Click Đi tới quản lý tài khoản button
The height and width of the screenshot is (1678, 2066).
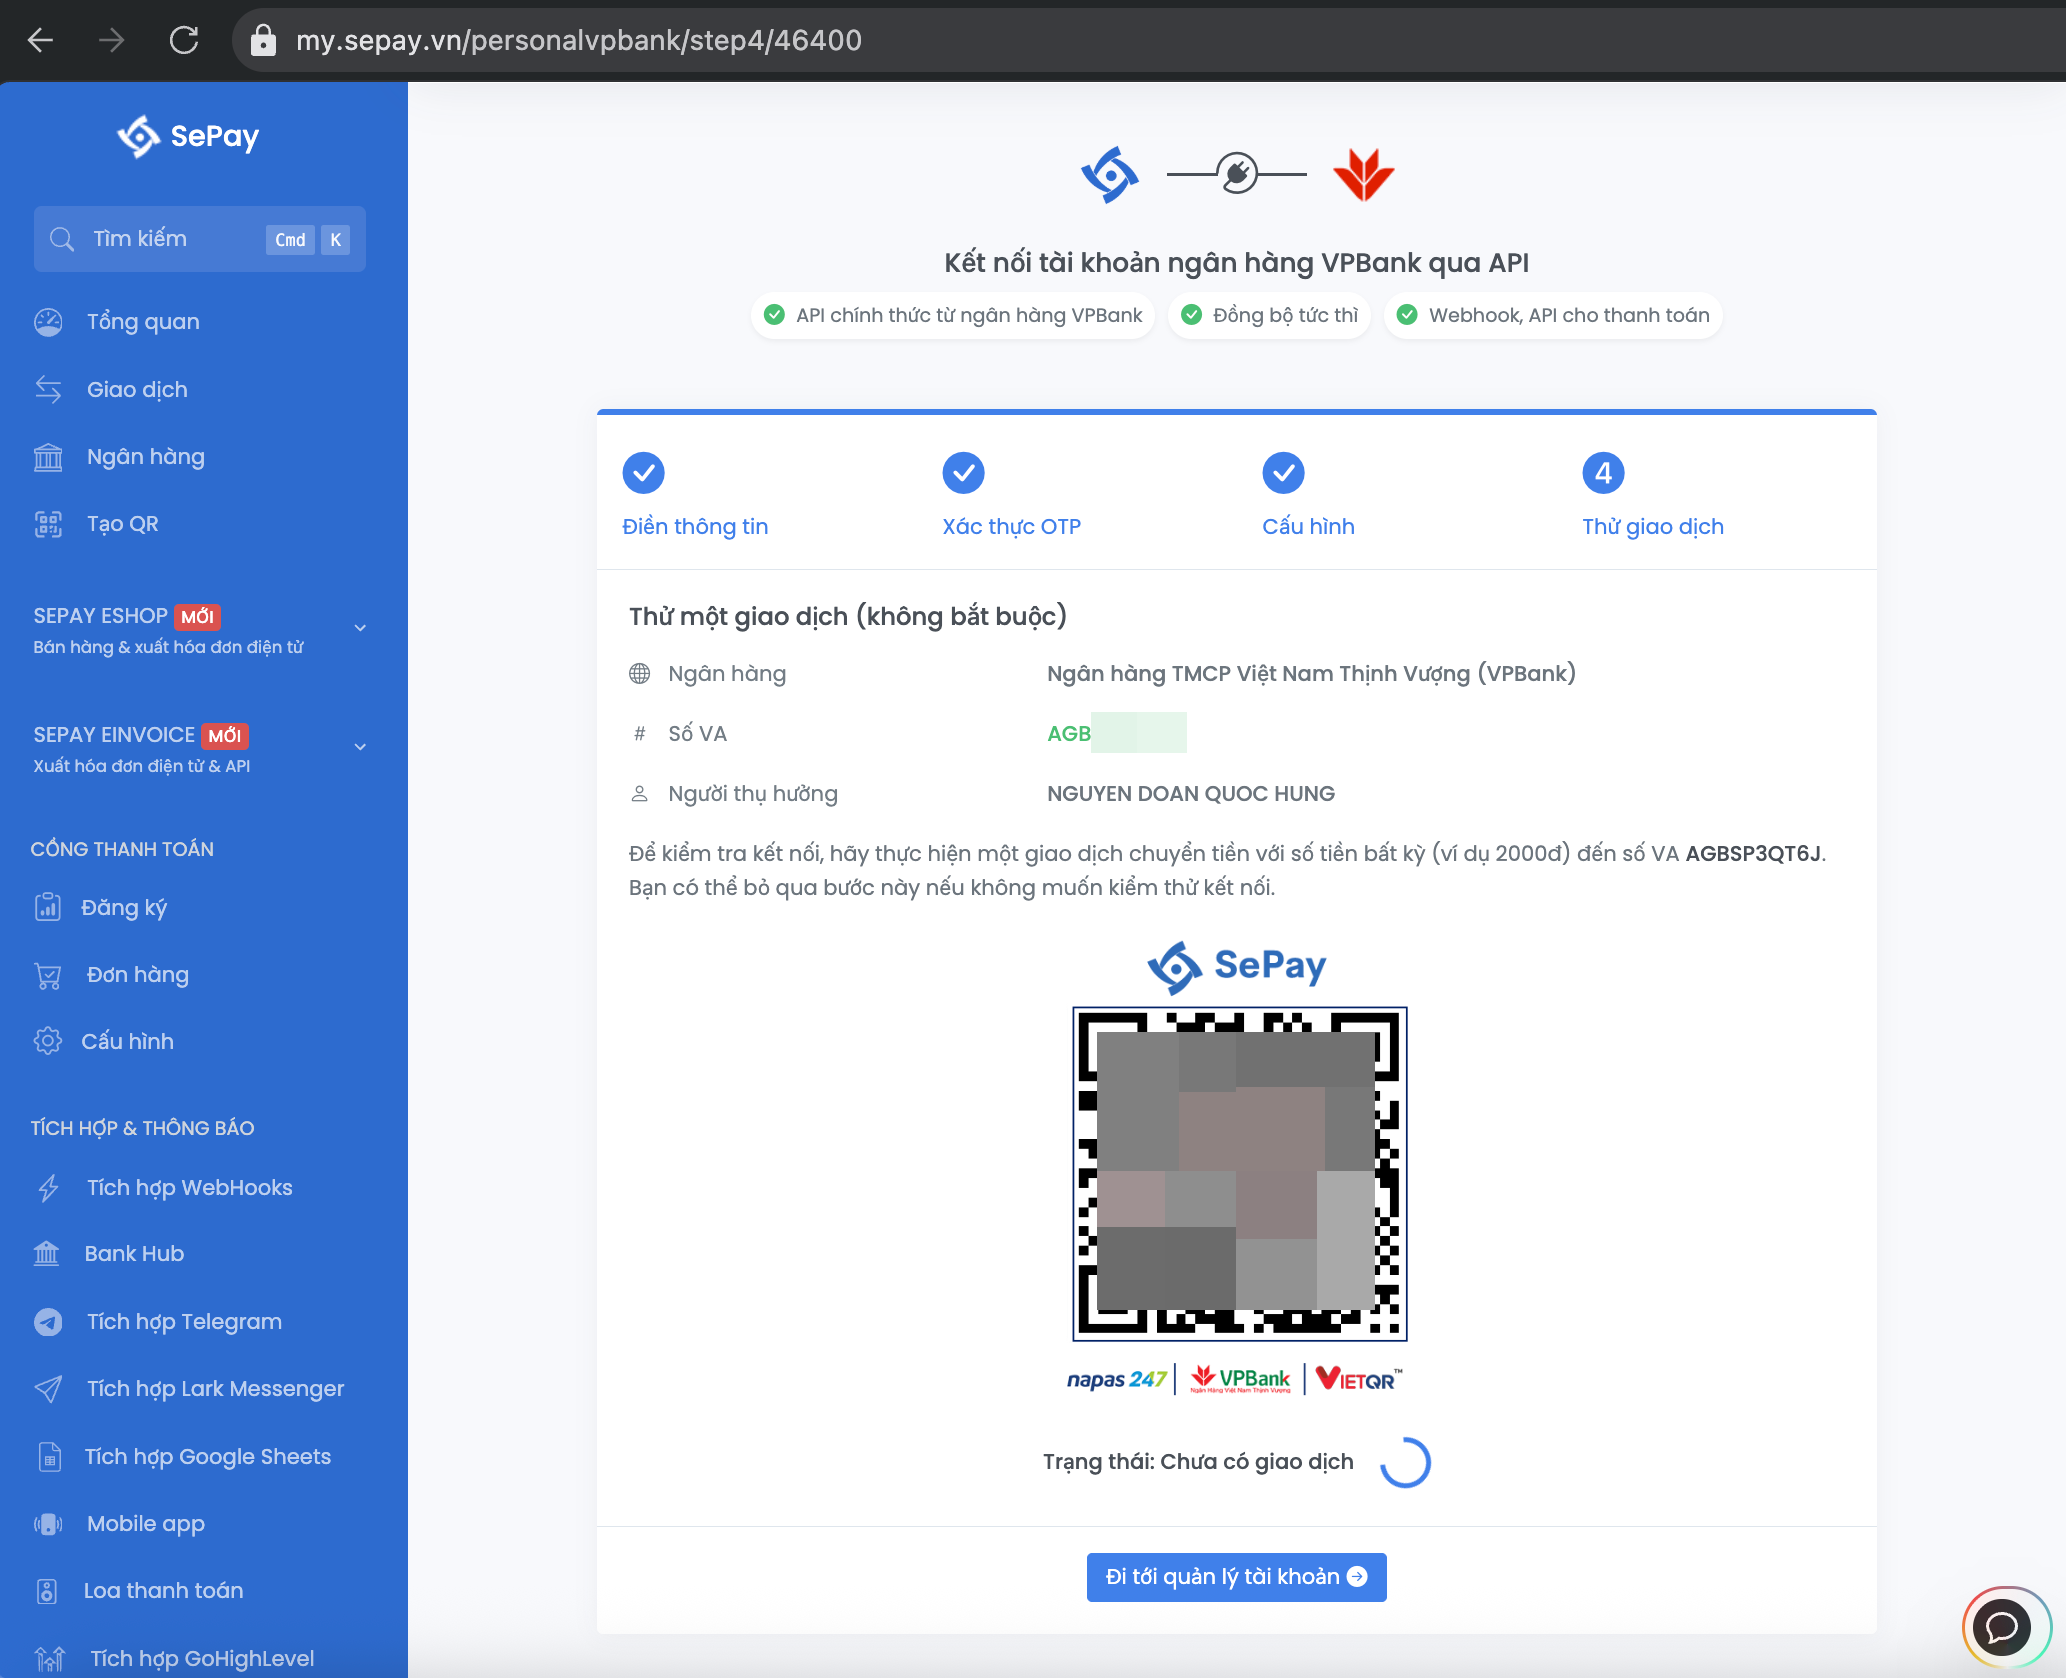click(1236, 1577)
